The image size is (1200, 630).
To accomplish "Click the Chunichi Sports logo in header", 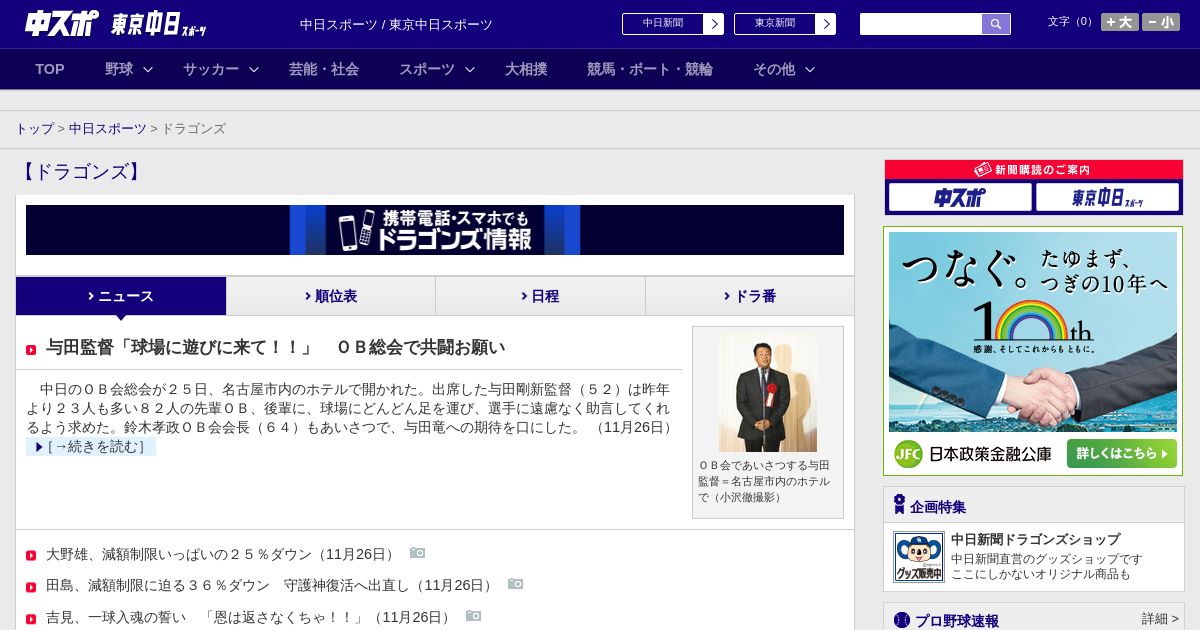I will click(x=61, y=23).
